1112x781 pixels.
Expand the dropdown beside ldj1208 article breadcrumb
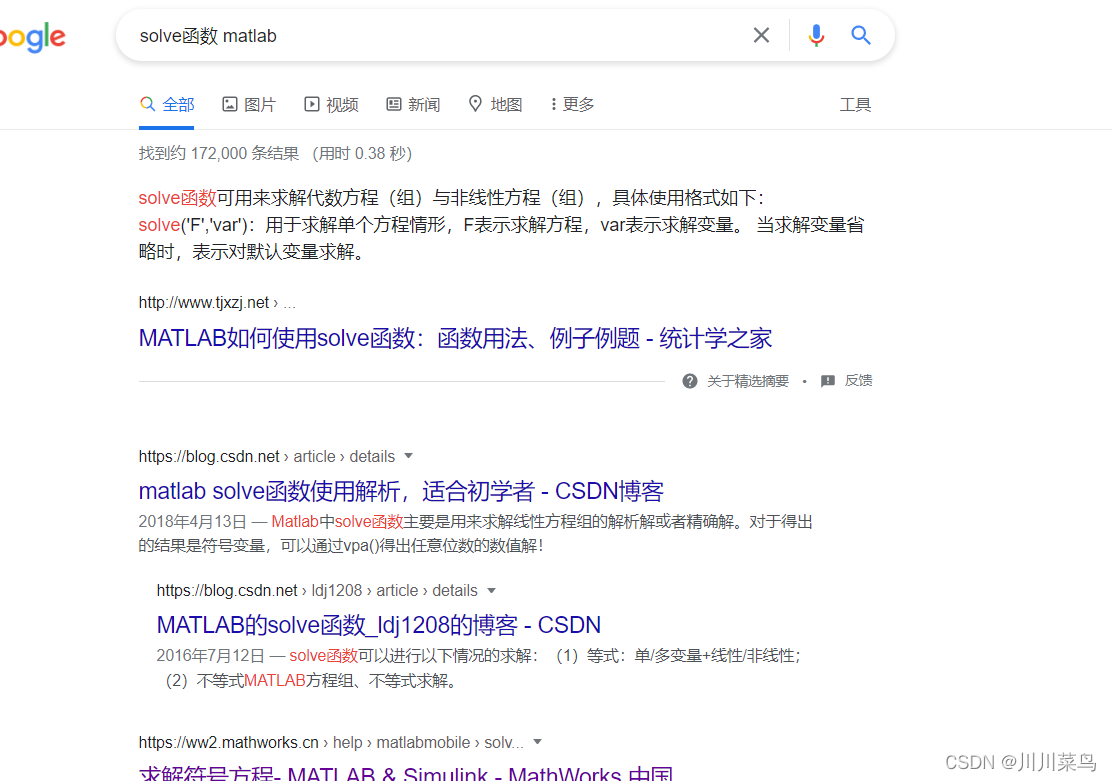(x=492, y=590)
